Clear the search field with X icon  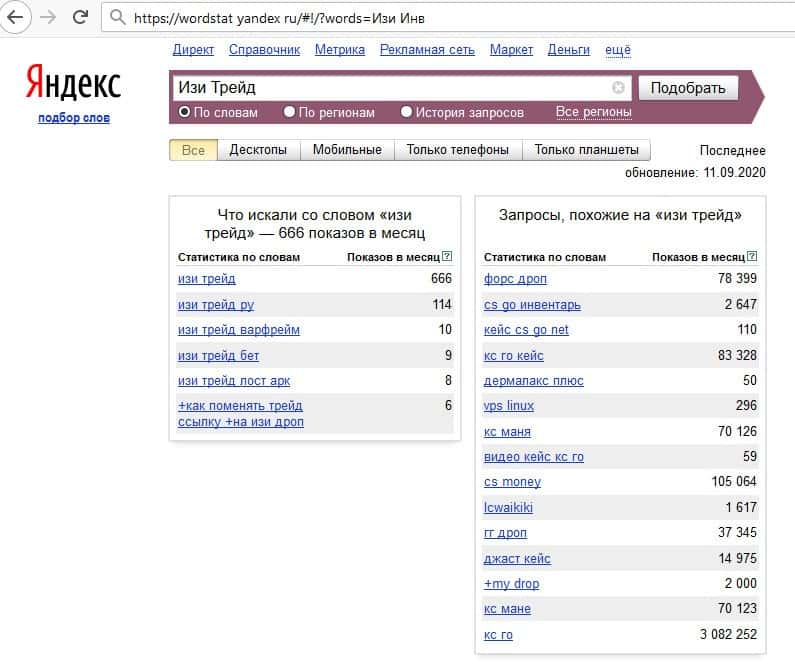618,88
